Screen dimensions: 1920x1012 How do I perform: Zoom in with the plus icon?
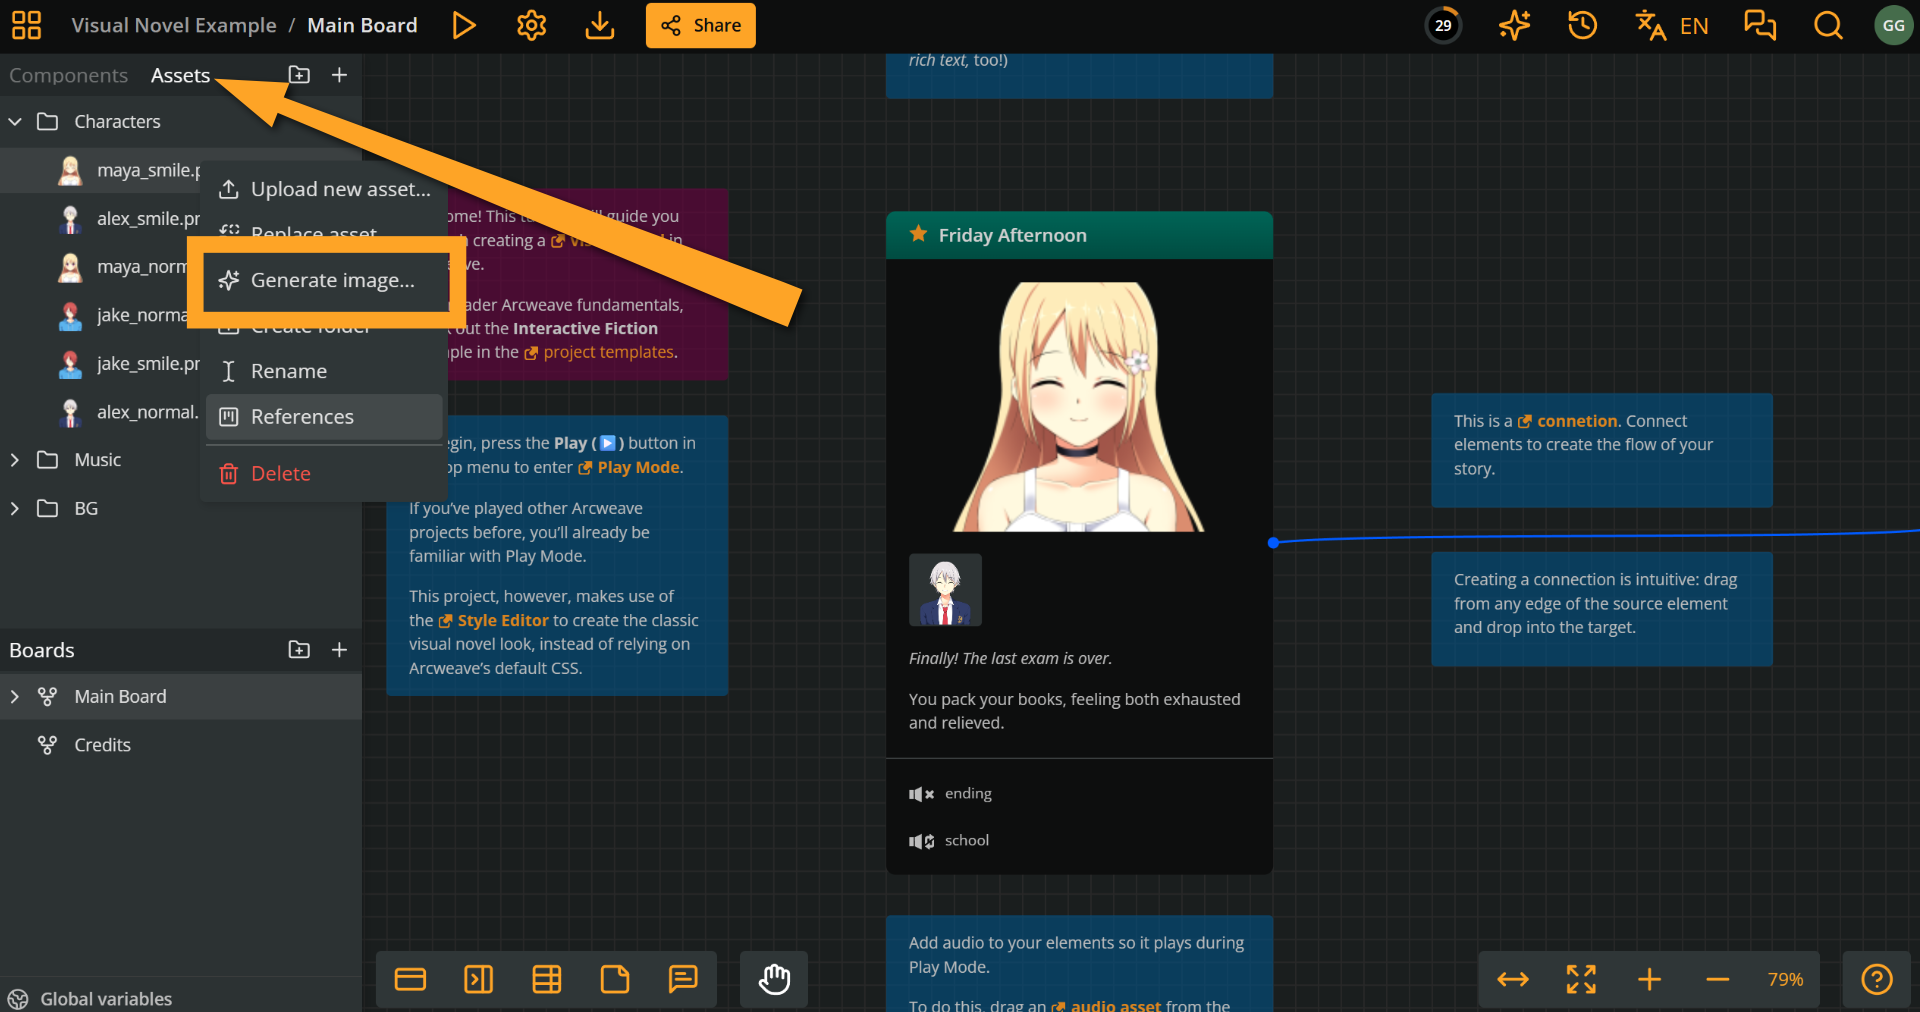[1649, 979]
